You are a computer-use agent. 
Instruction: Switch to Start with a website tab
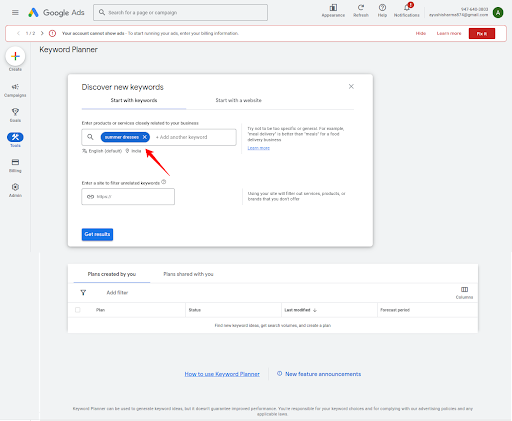[x=238, y=100]
